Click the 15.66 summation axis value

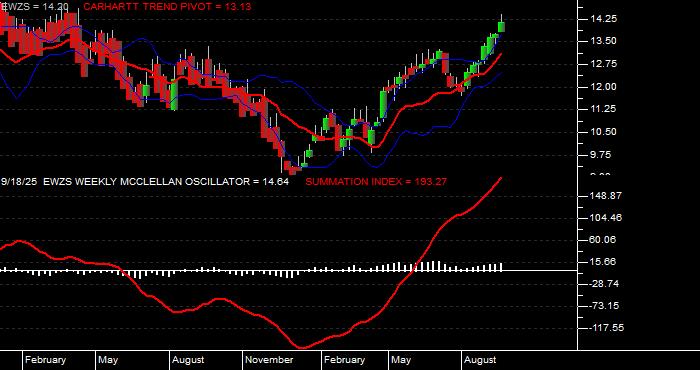(x=603, y=262)
